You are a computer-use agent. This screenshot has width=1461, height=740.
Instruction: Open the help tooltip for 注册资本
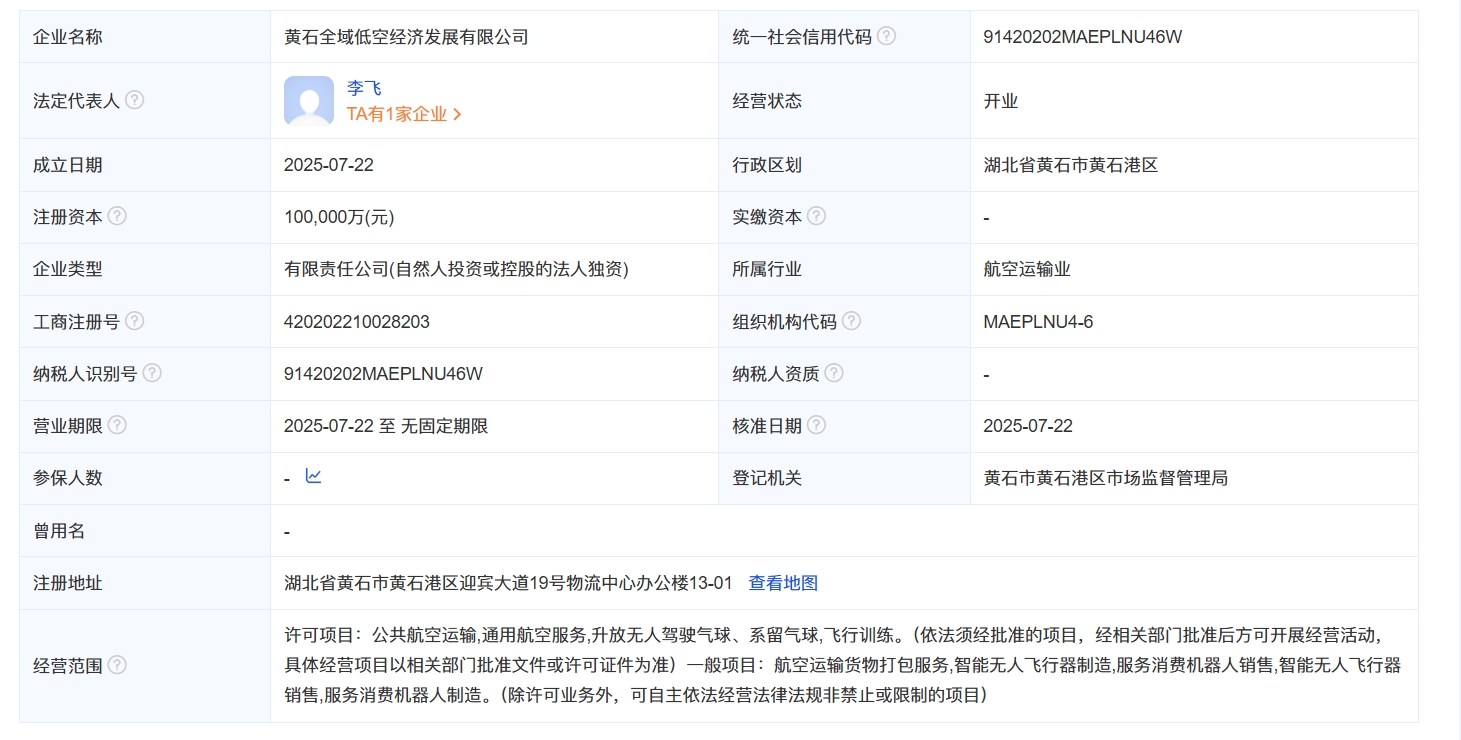coord(117,216)
